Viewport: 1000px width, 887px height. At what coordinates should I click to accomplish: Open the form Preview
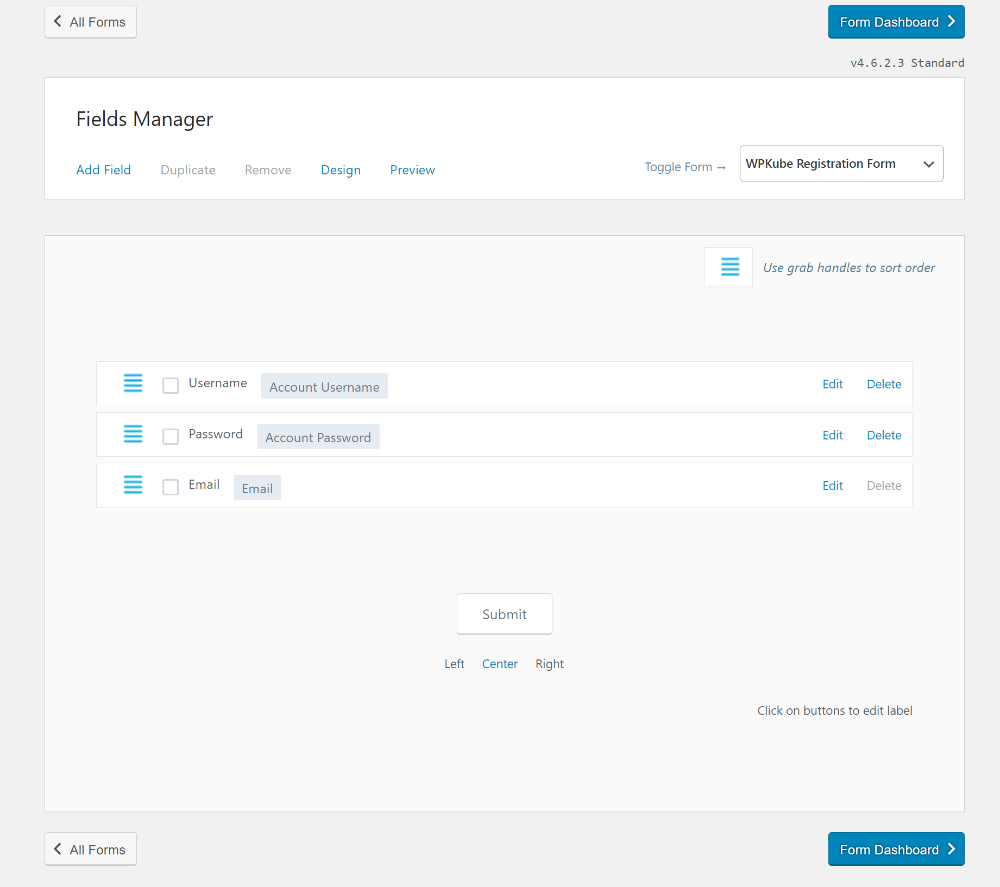coord(413,170)
